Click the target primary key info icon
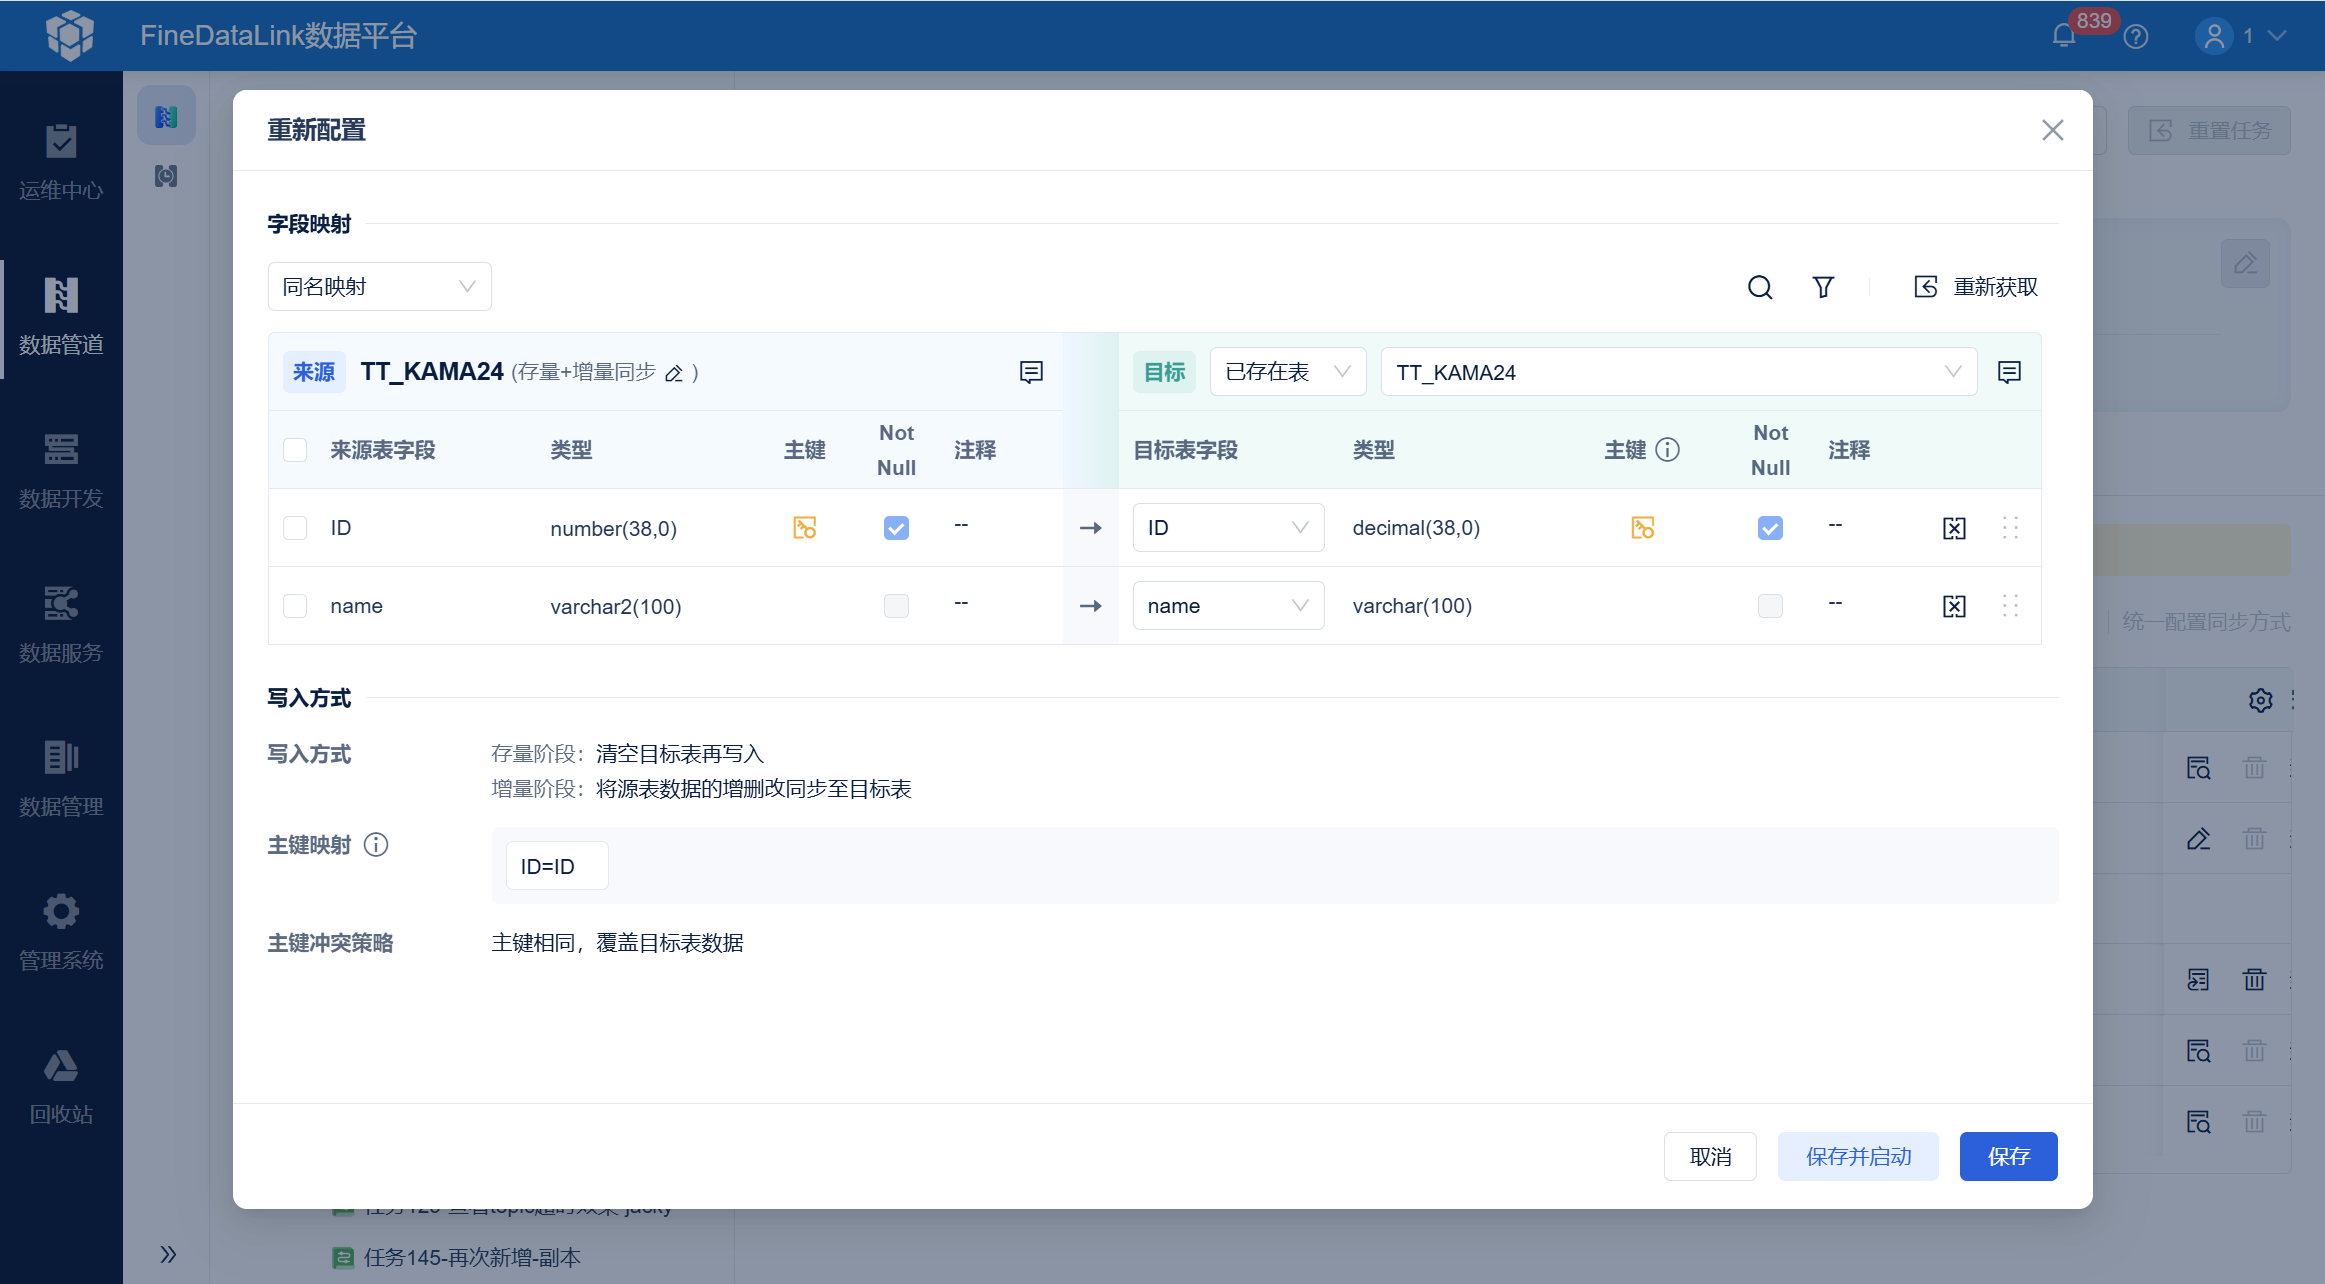Screen dimensions: 2325x1284 [x=1668, y=450]
